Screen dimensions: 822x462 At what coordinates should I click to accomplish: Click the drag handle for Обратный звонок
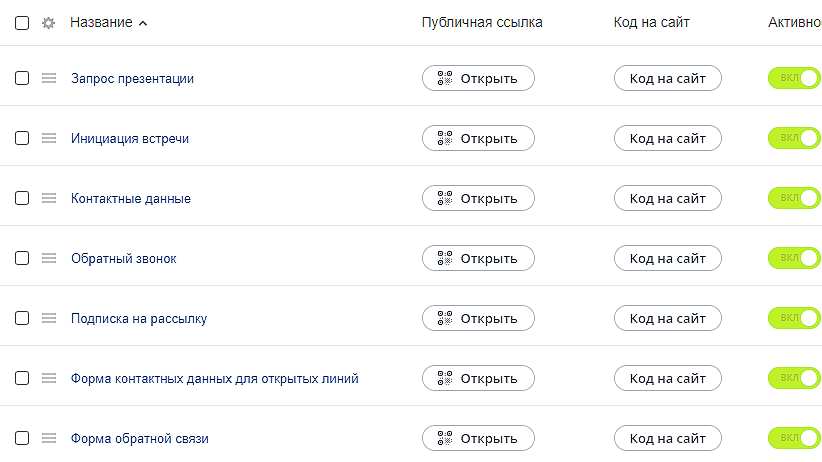[x=48, y=259]
